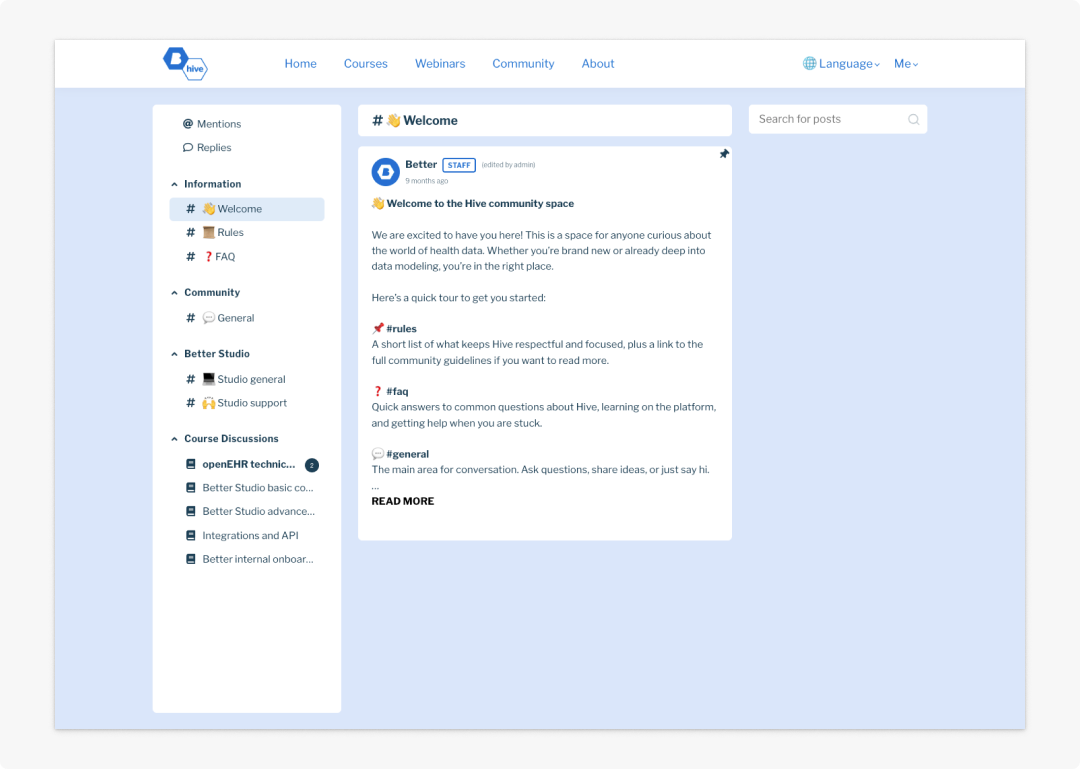The image size is (1080, 769).
Task: Click the search magnifier icon
Action: (913, 119)
